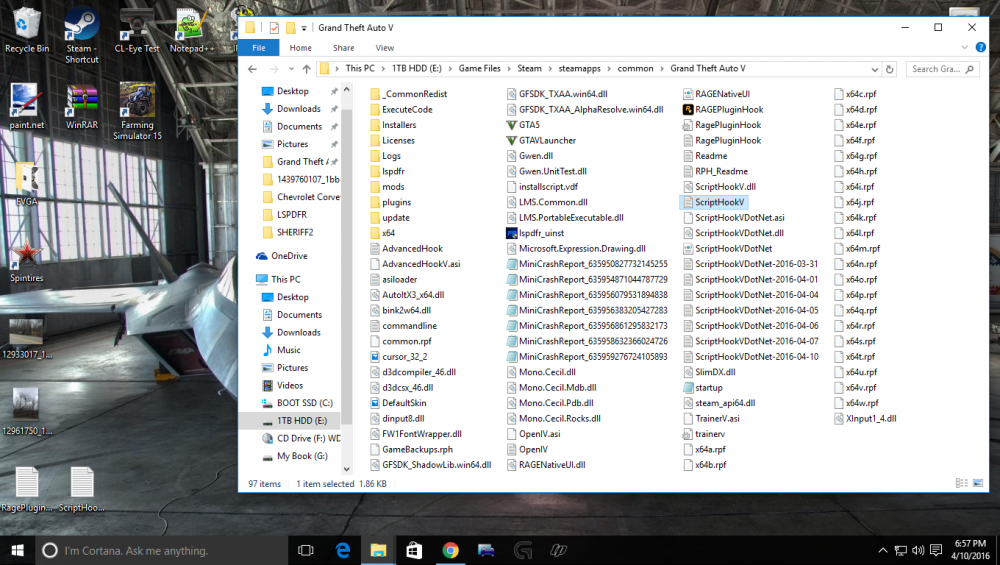Click 1TB HDD (E:) breadcrumb segment
Image resolution: width=1000 pixels, height=565 pixels.
click(x=416, y=69)
